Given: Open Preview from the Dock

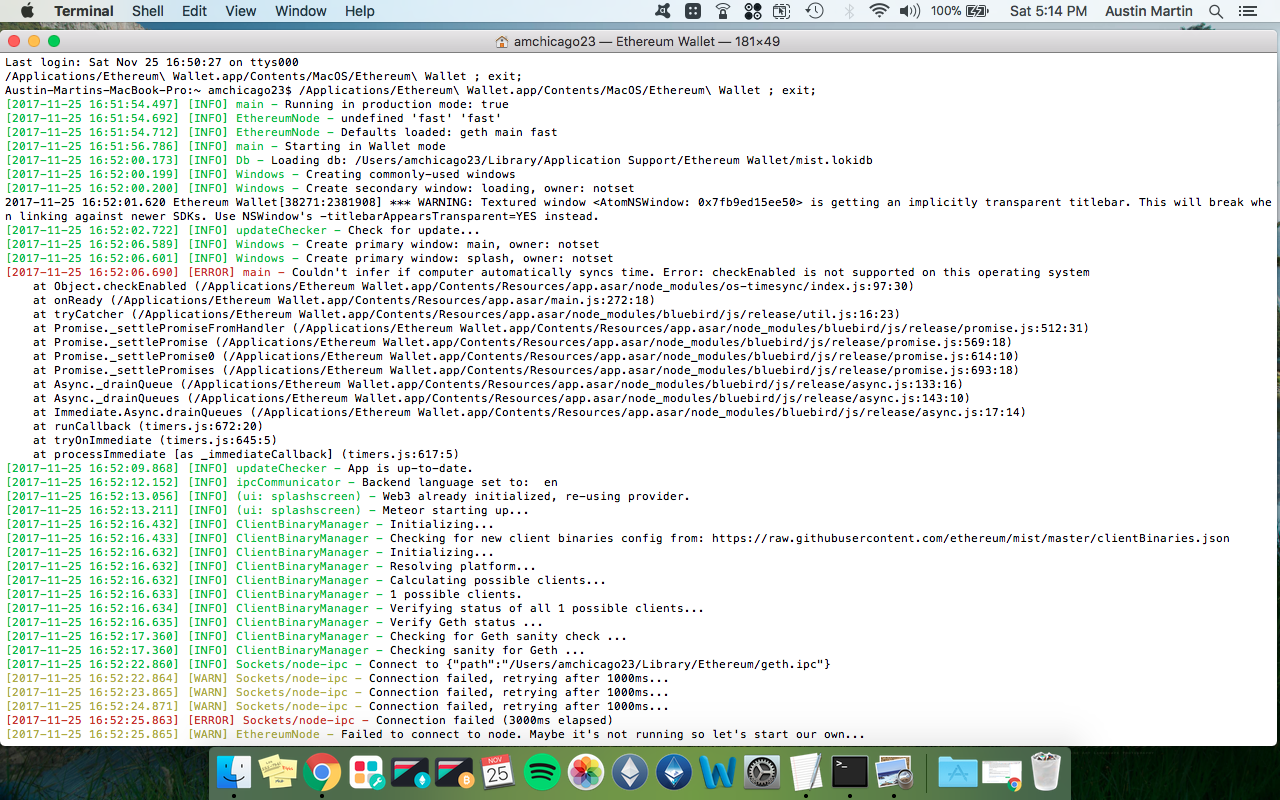Looking at the screenshot, I should (x=893, y=772).
